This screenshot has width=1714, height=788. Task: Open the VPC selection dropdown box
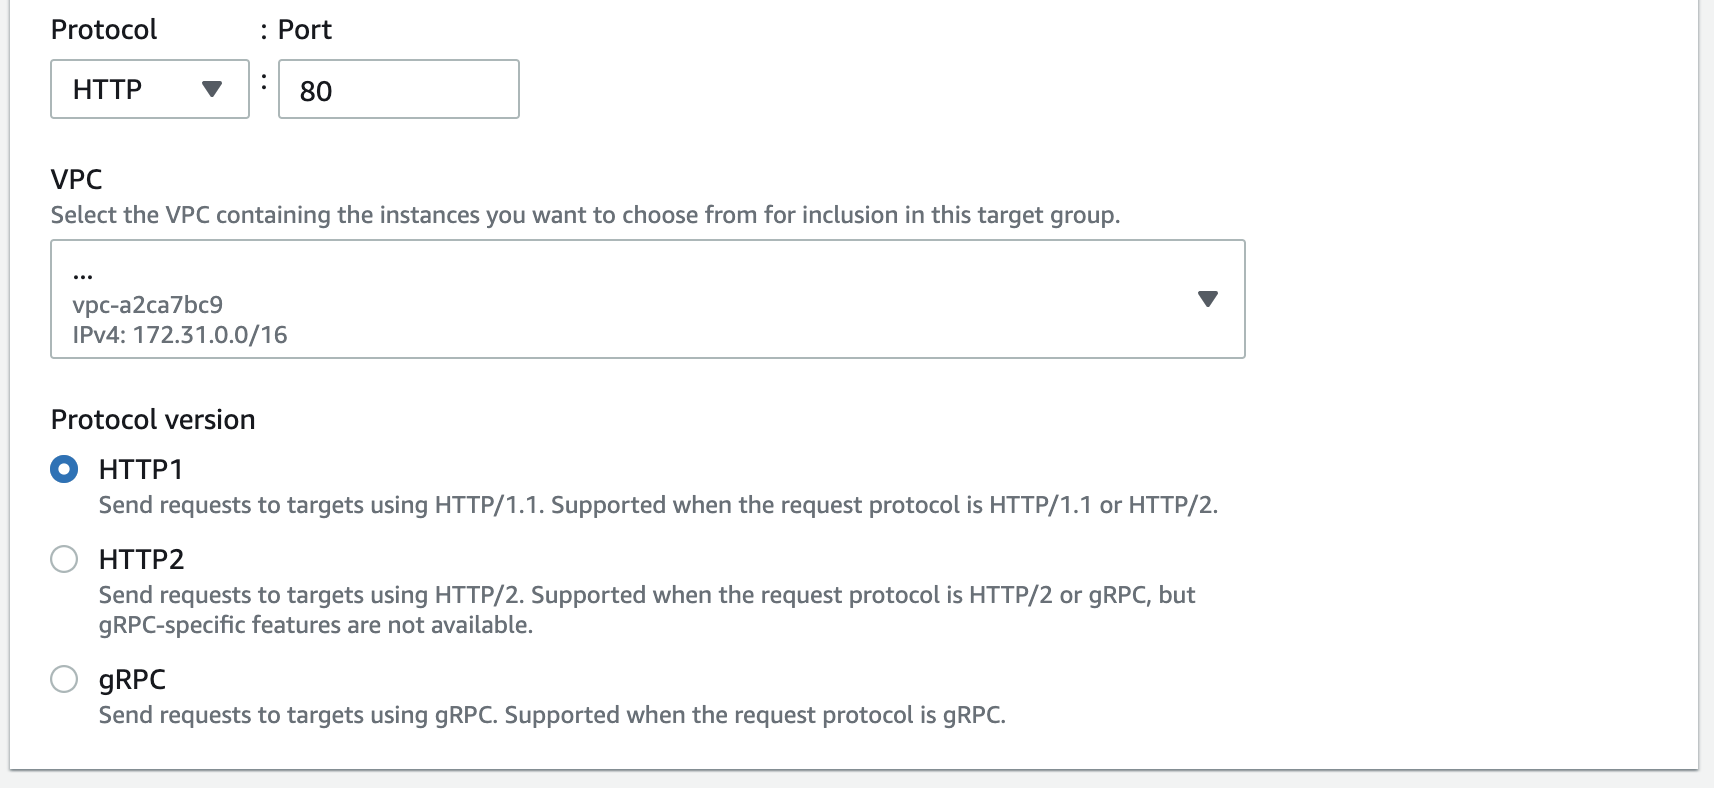pyautogui.click(x=647, y=299)
